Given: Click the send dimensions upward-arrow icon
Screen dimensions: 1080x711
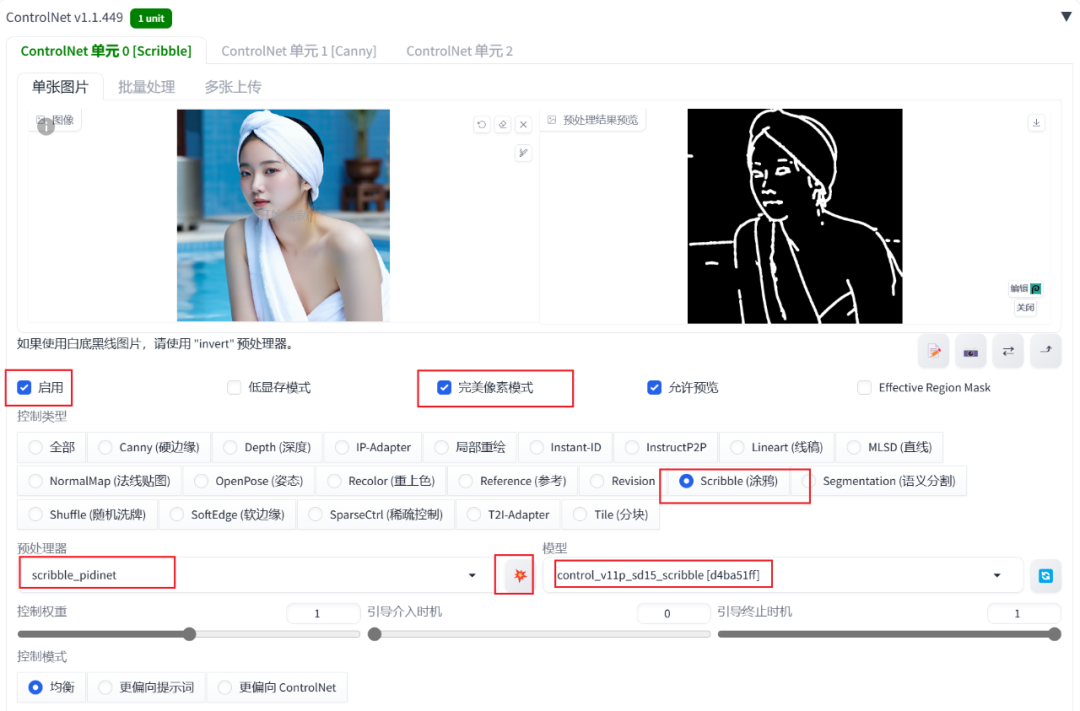Looking at the screenshot, I should [1046, 351].
